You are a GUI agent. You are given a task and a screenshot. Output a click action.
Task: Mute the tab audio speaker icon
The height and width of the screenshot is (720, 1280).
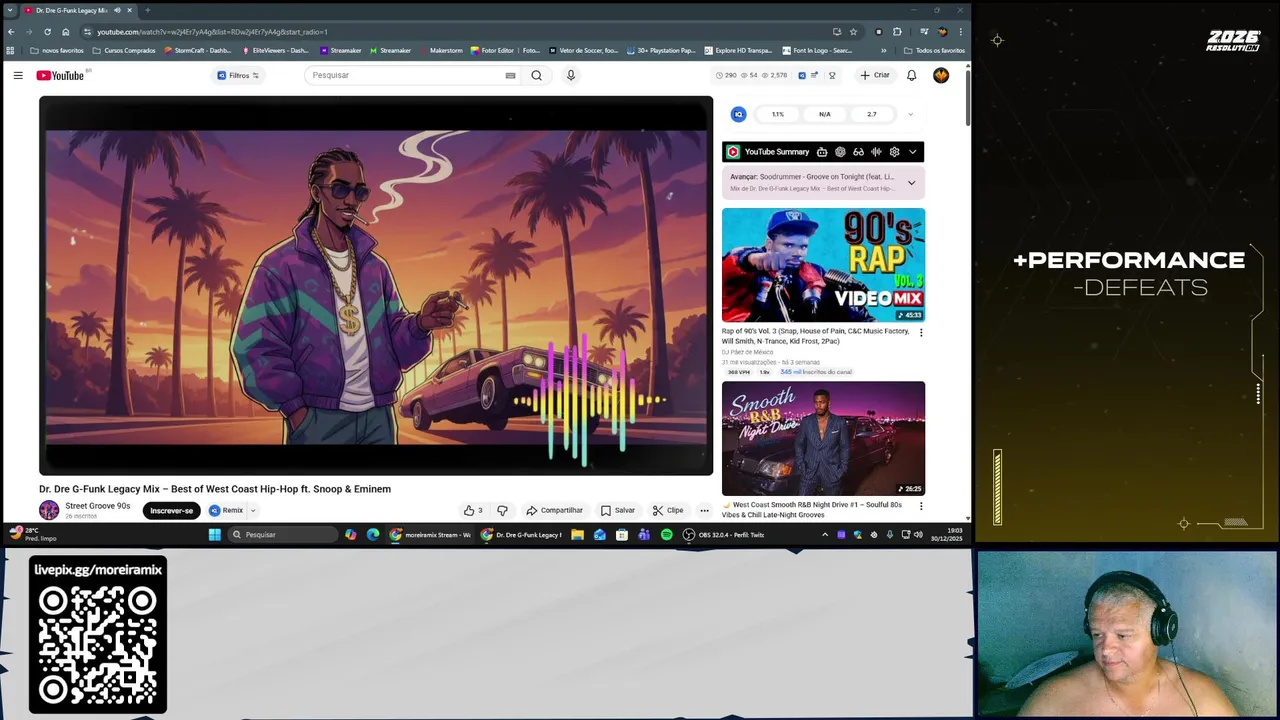(x=117, y=10)
